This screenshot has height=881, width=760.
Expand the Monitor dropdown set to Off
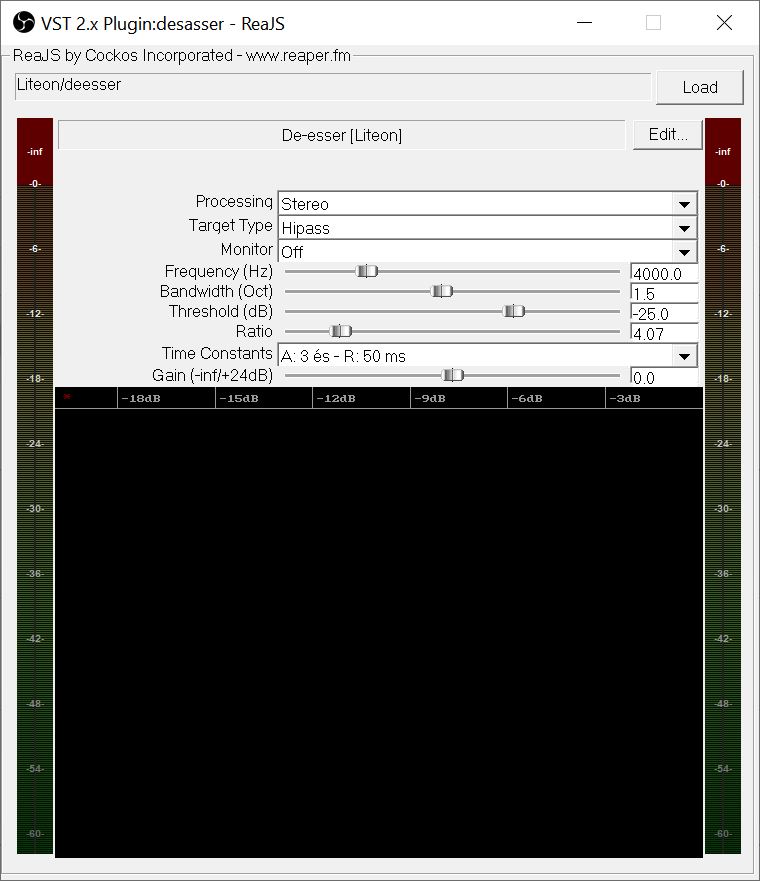[x=684, y=252]
